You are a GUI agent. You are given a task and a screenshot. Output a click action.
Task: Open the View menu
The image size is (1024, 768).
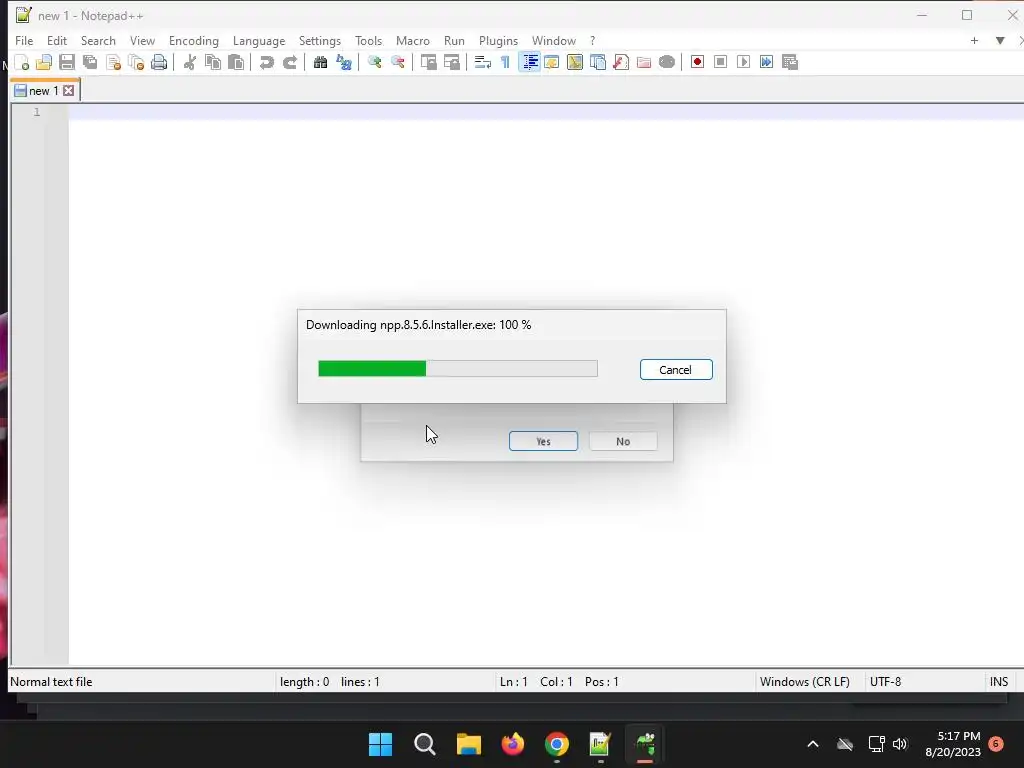point(142,40)
